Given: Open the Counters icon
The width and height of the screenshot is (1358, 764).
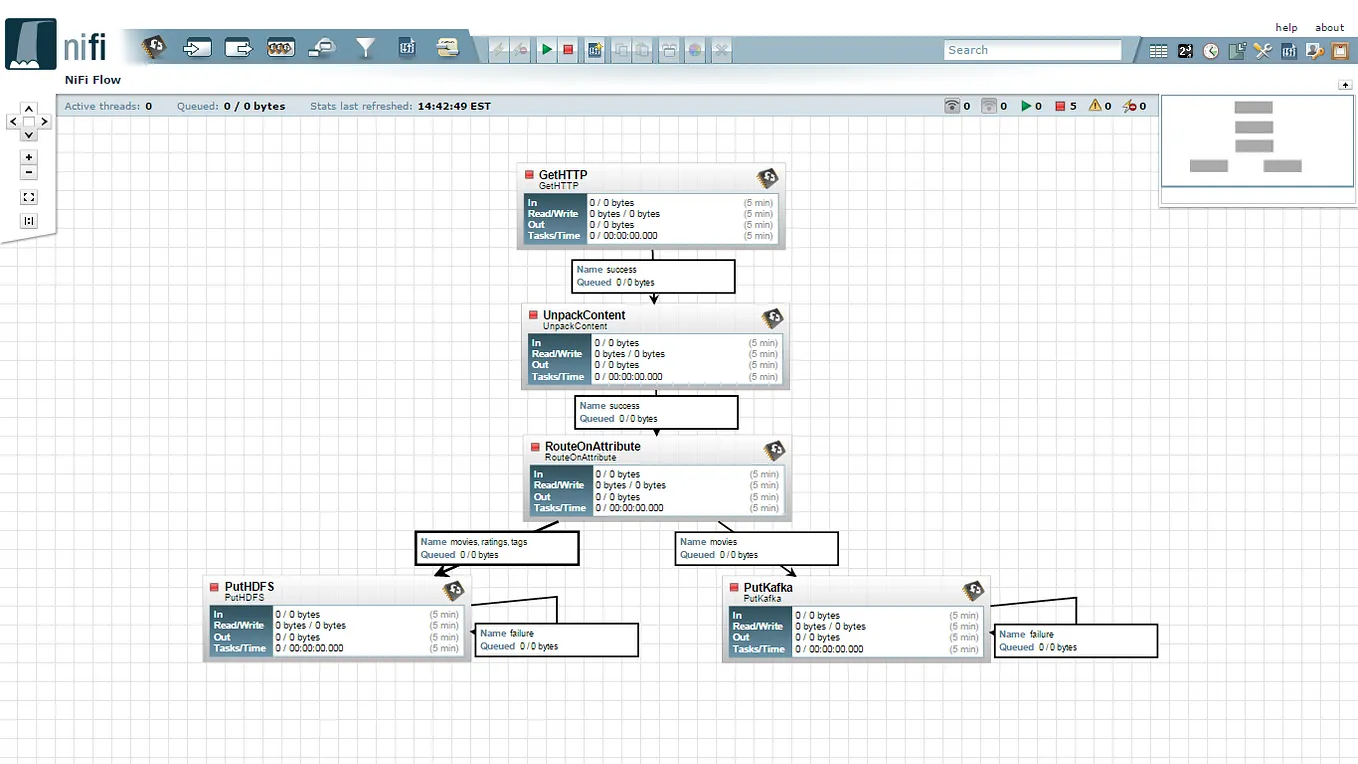Looking at the screenshot, I should pyautogui.click(x=1185, y=51).
